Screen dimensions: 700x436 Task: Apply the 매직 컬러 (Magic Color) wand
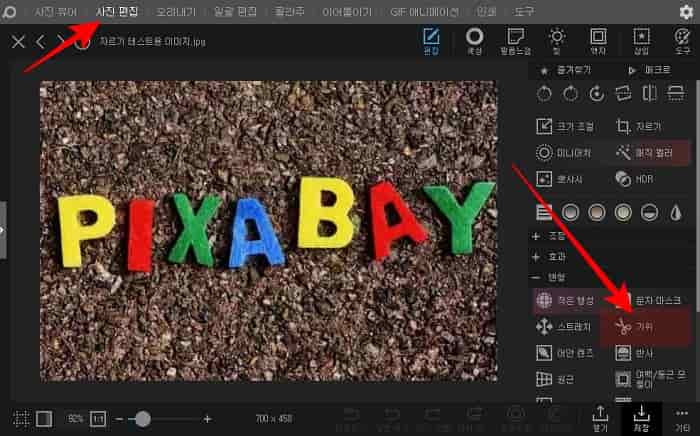(x=644, y=153)
